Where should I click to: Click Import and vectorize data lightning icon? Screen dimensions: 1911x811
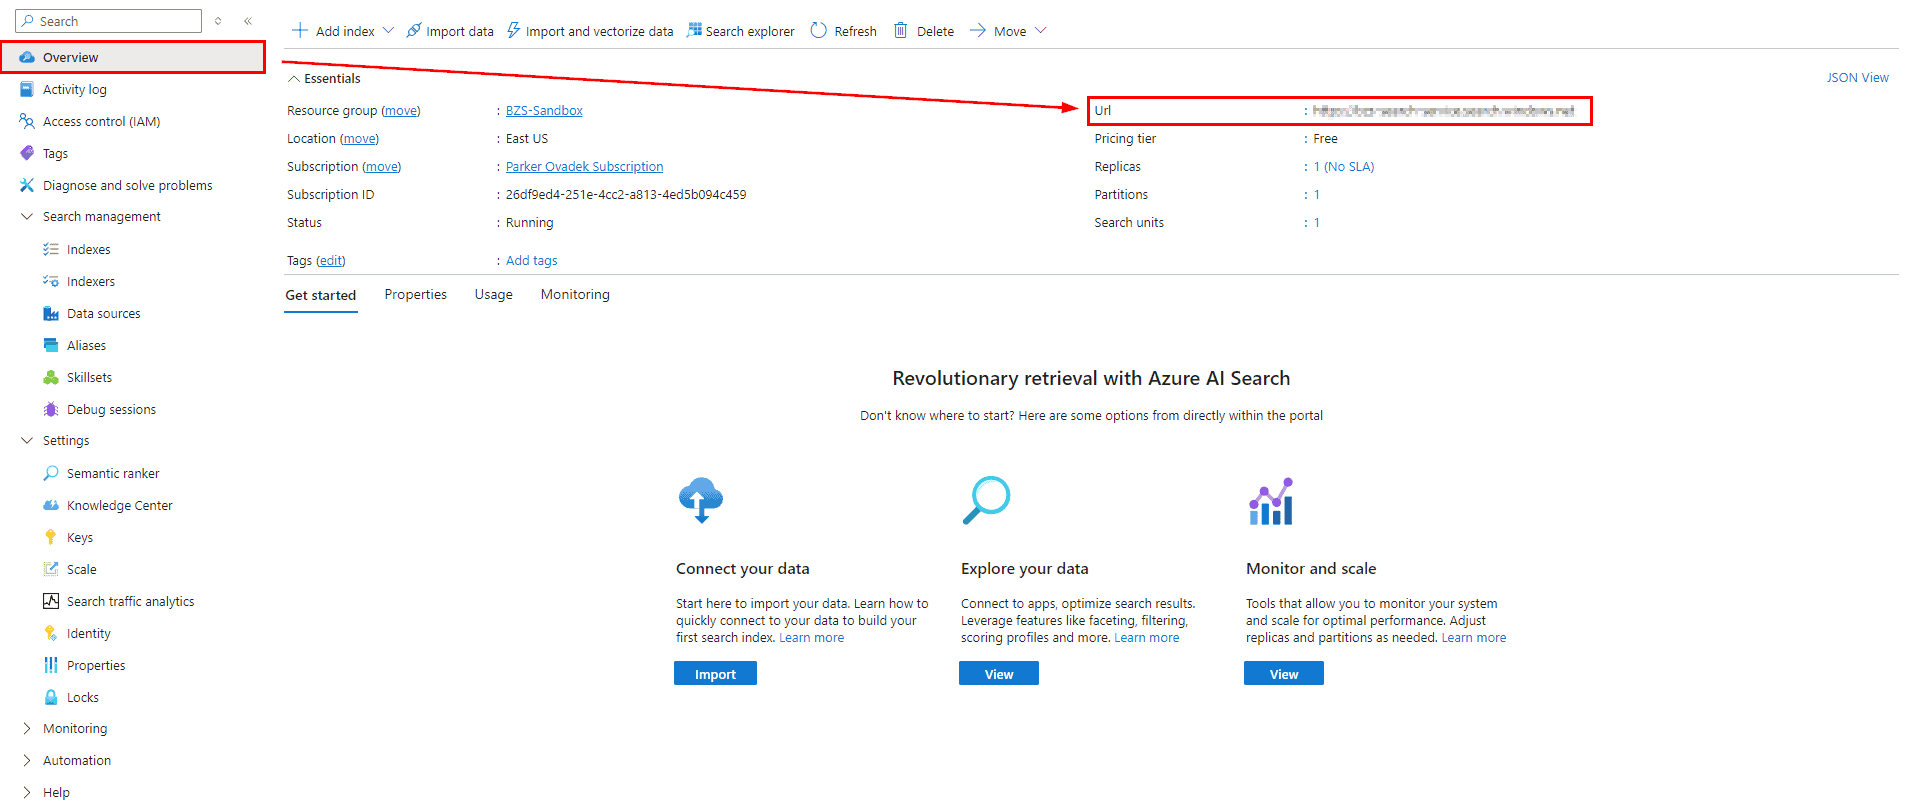point(513,30)
